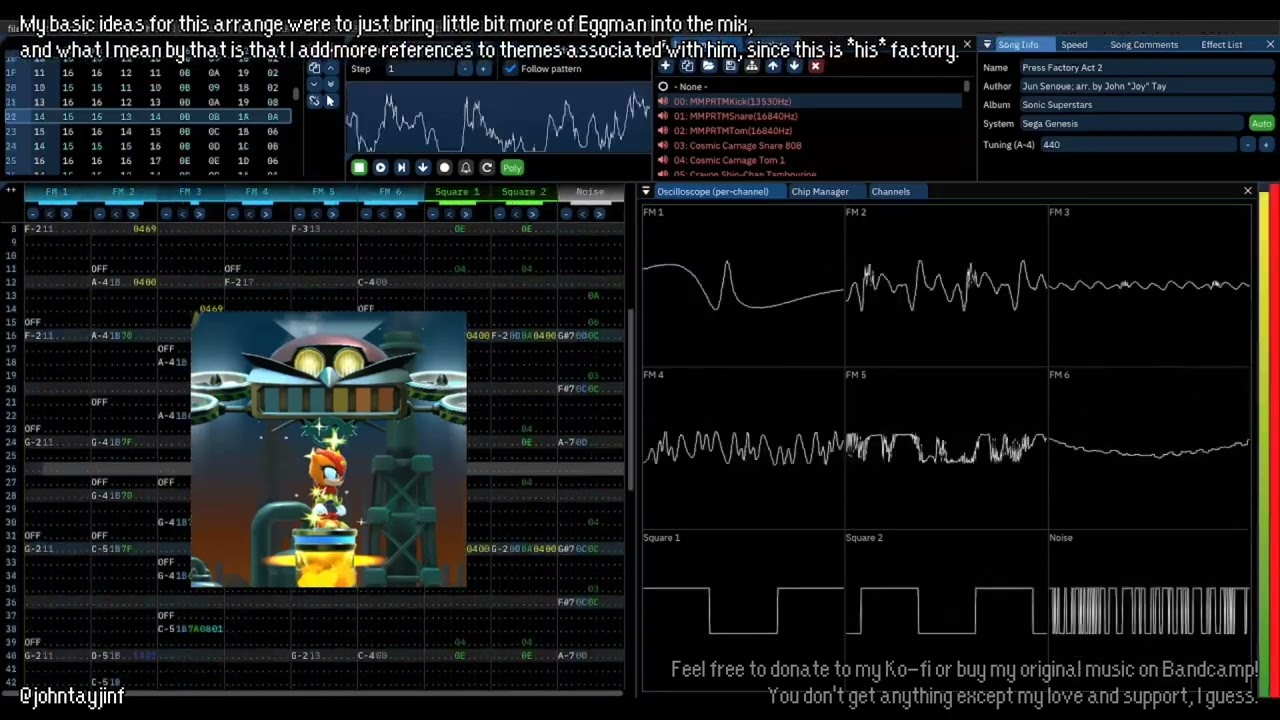Image resolution: width=1280 pixels, height=720 pixels.
Task: Delete the selected instrument with the red X
Action: pos(815,66)
